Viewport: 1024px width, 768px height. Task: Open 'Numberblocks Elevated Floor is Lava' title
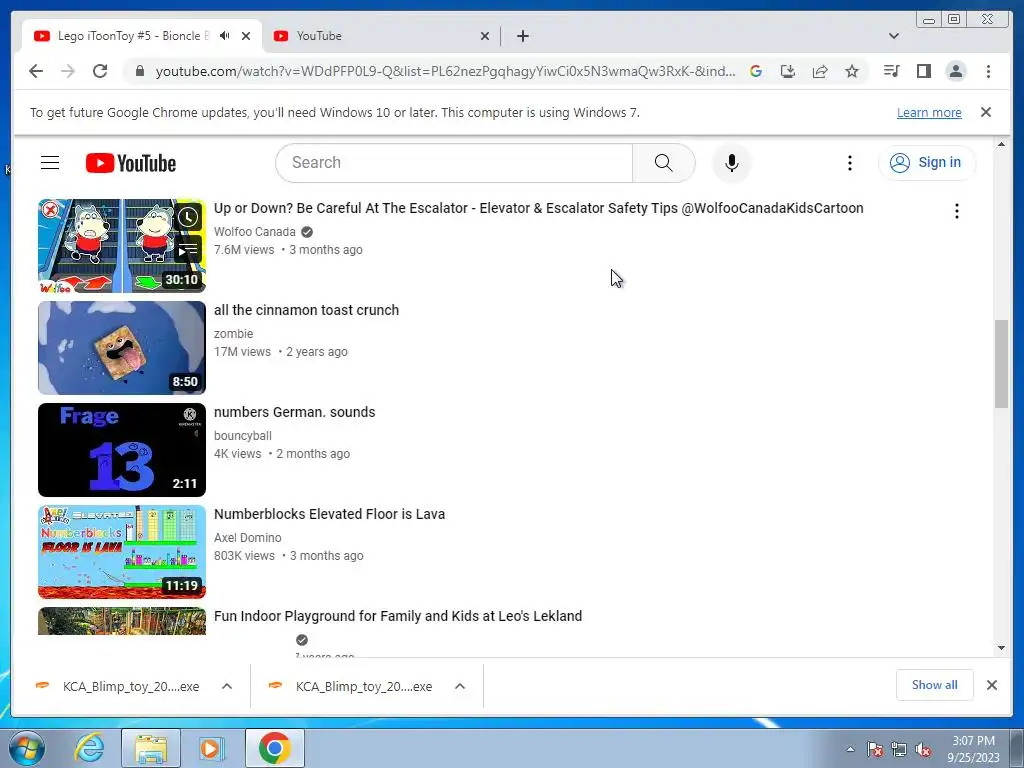point(329,514)
